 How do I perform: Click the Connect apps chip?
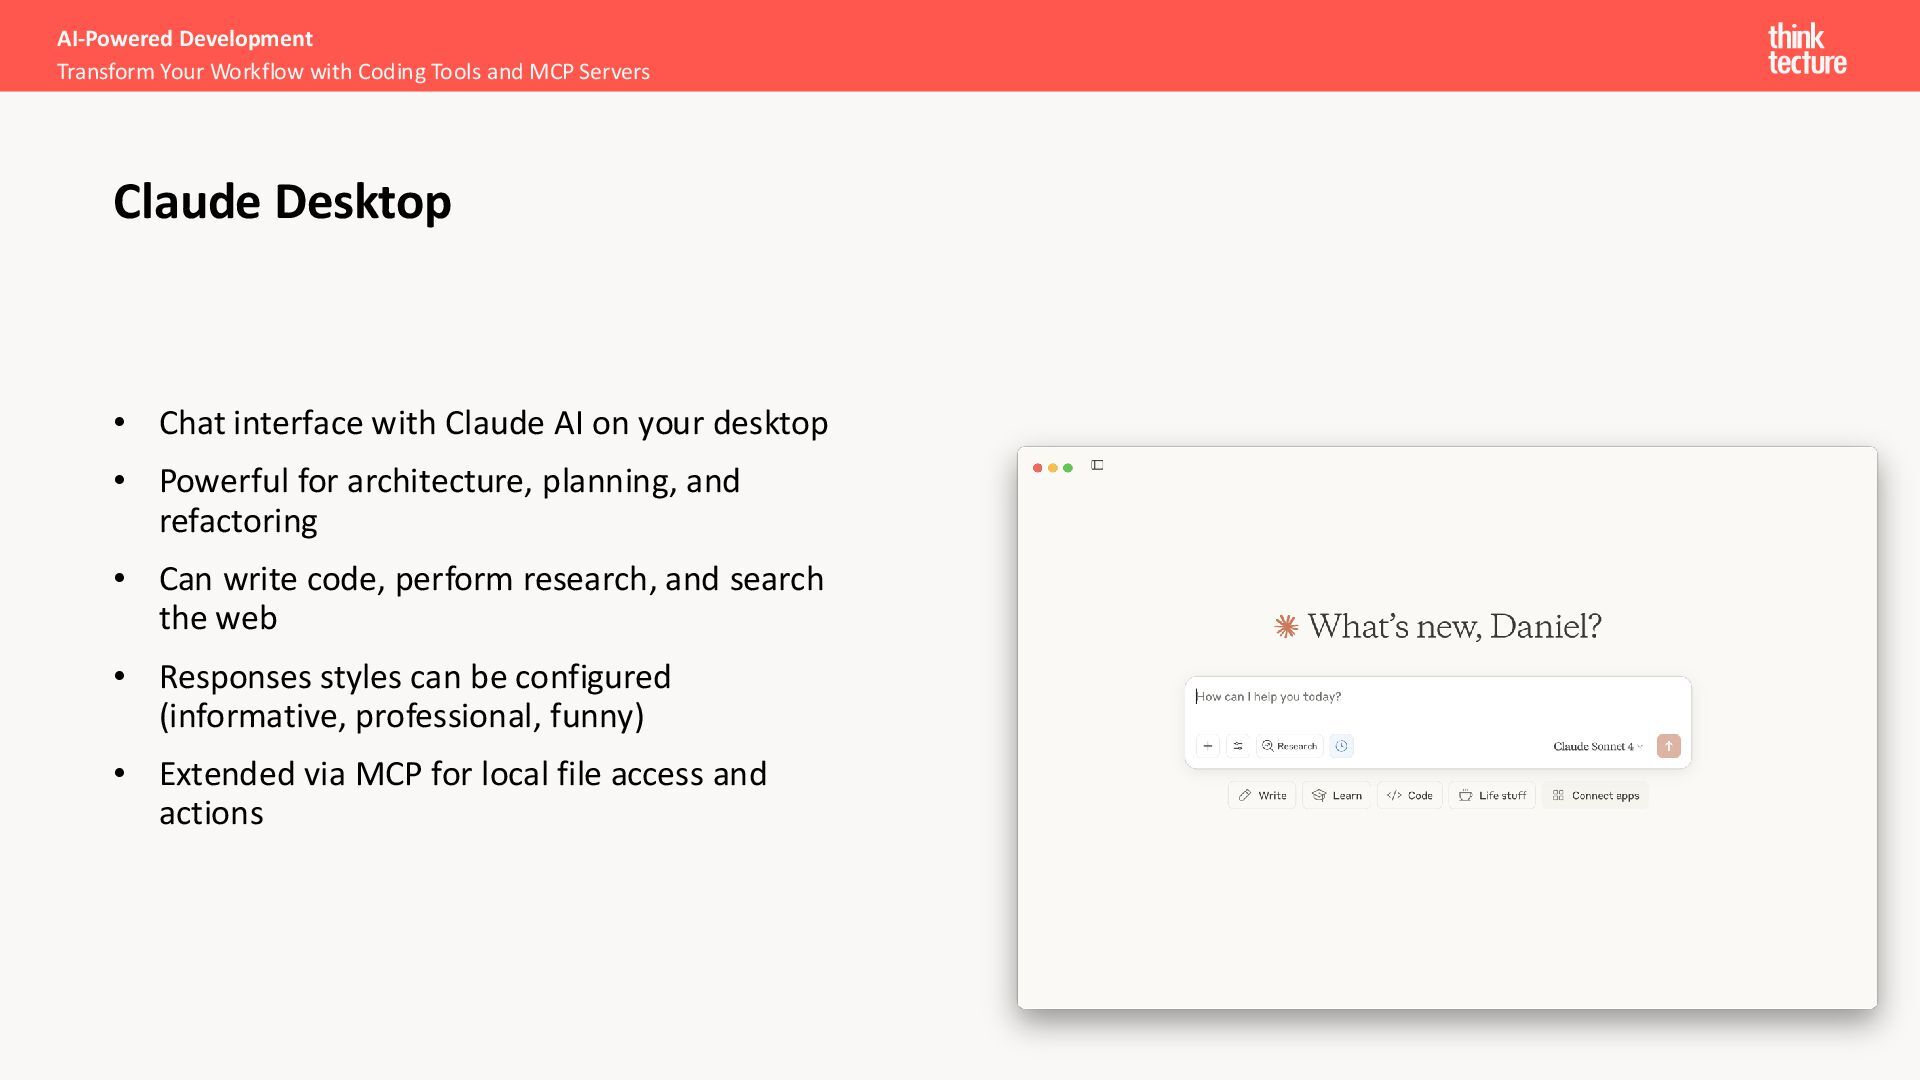[1596, 796]
